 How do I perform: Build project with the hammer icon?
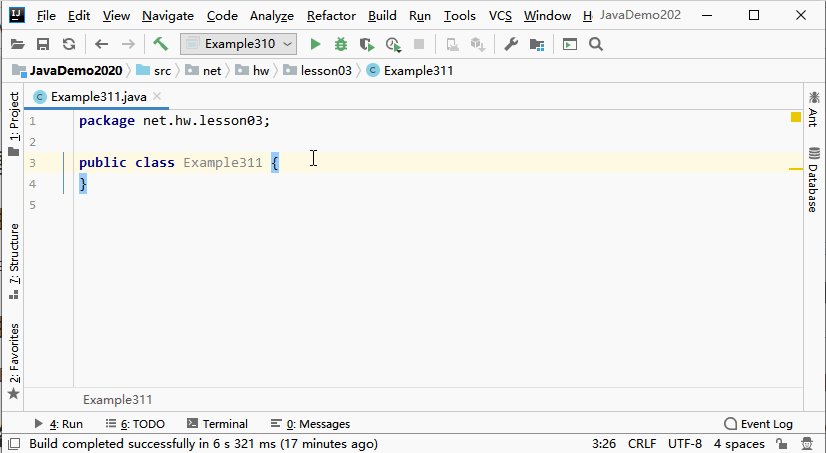(x=161, y=44)
